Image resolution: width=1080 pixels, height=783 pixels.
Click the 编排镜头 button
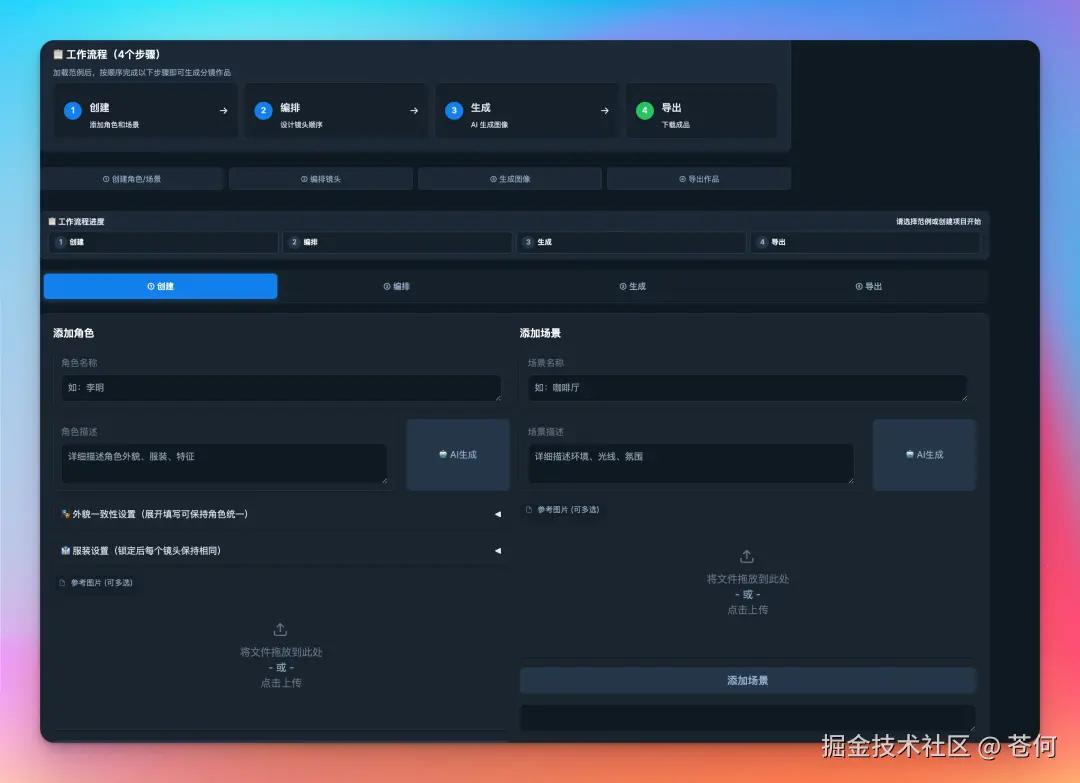(321, 179)
